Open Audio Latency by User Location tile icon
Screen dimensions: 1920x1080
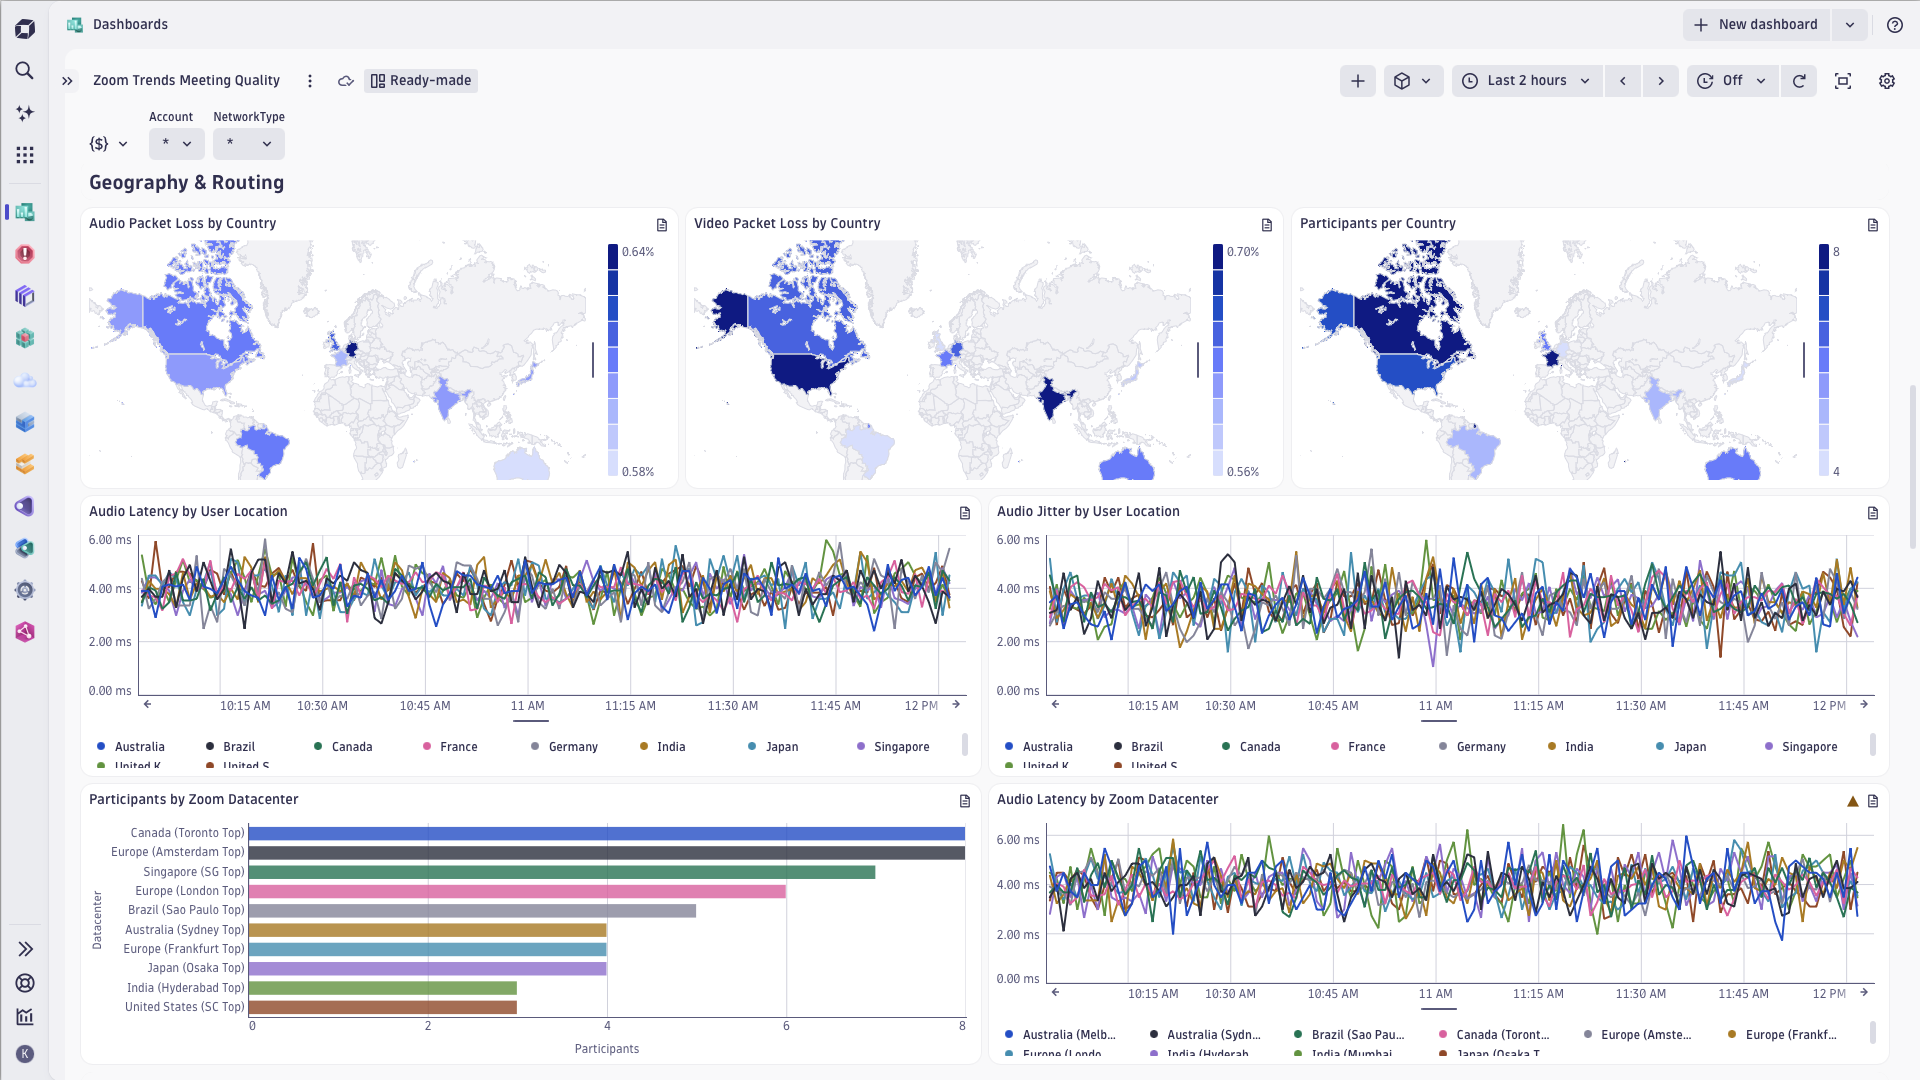point(965,513)
